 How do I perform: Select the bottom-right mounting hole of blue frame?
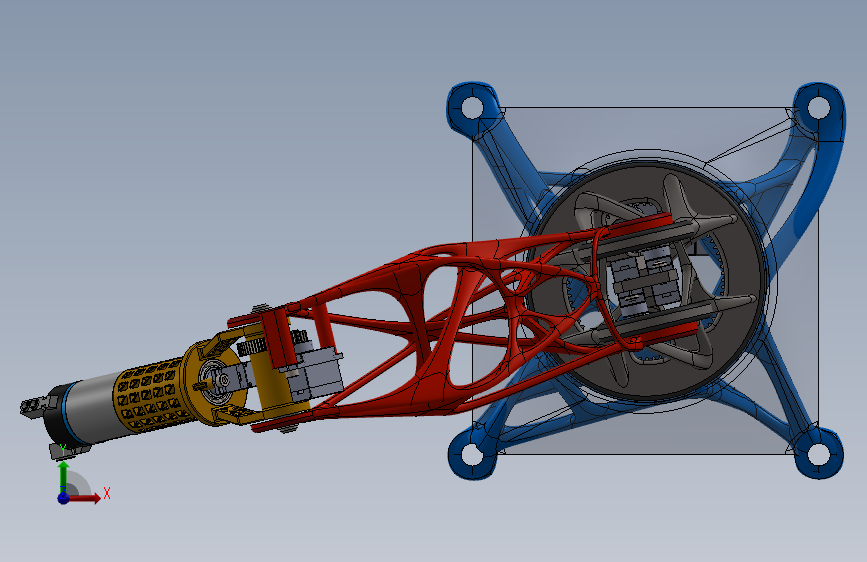(x=818, y=454)
